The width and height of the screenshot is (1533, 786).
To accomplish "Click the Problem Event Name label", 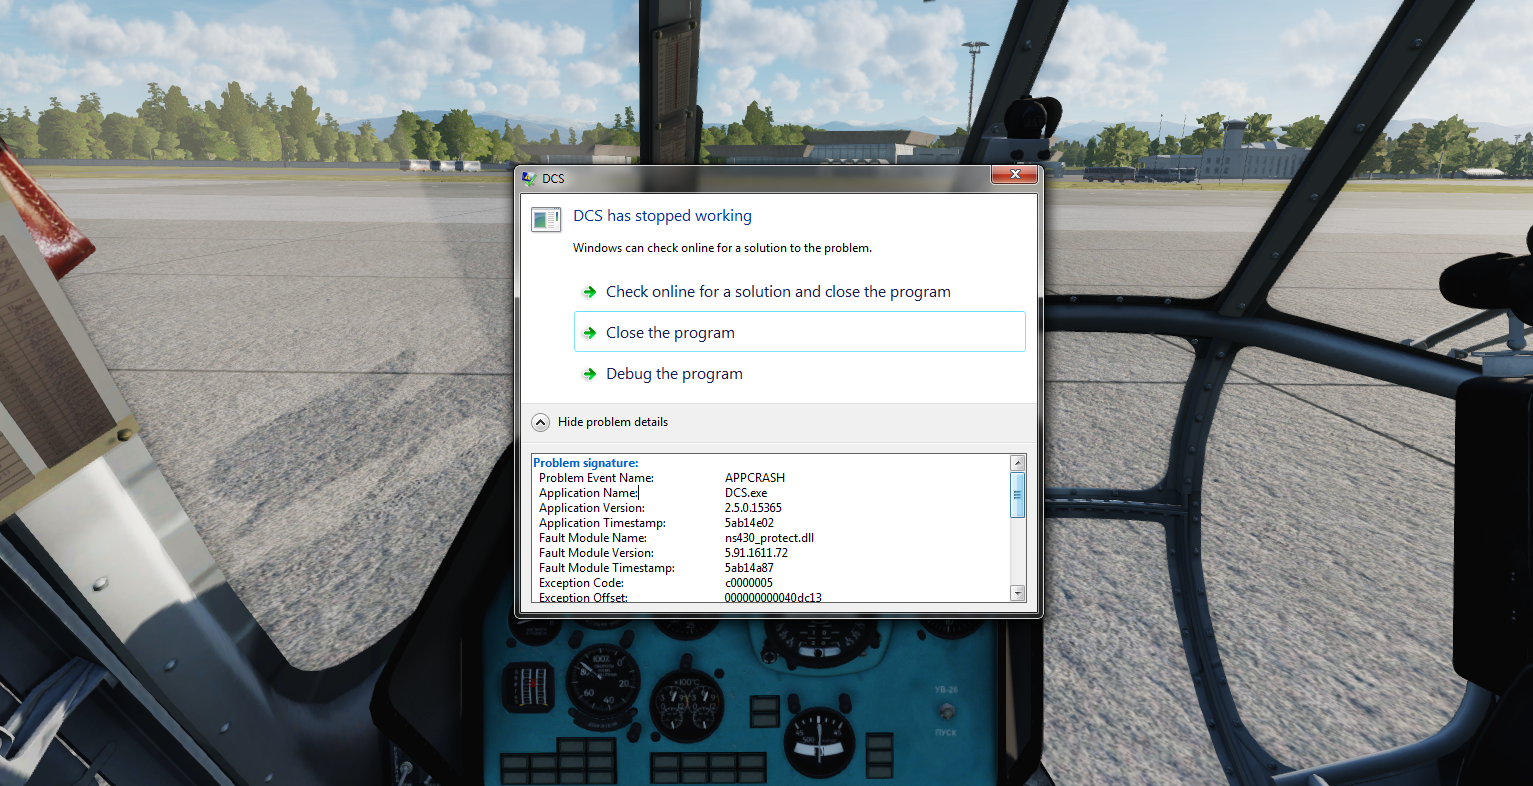I will 596,478.
